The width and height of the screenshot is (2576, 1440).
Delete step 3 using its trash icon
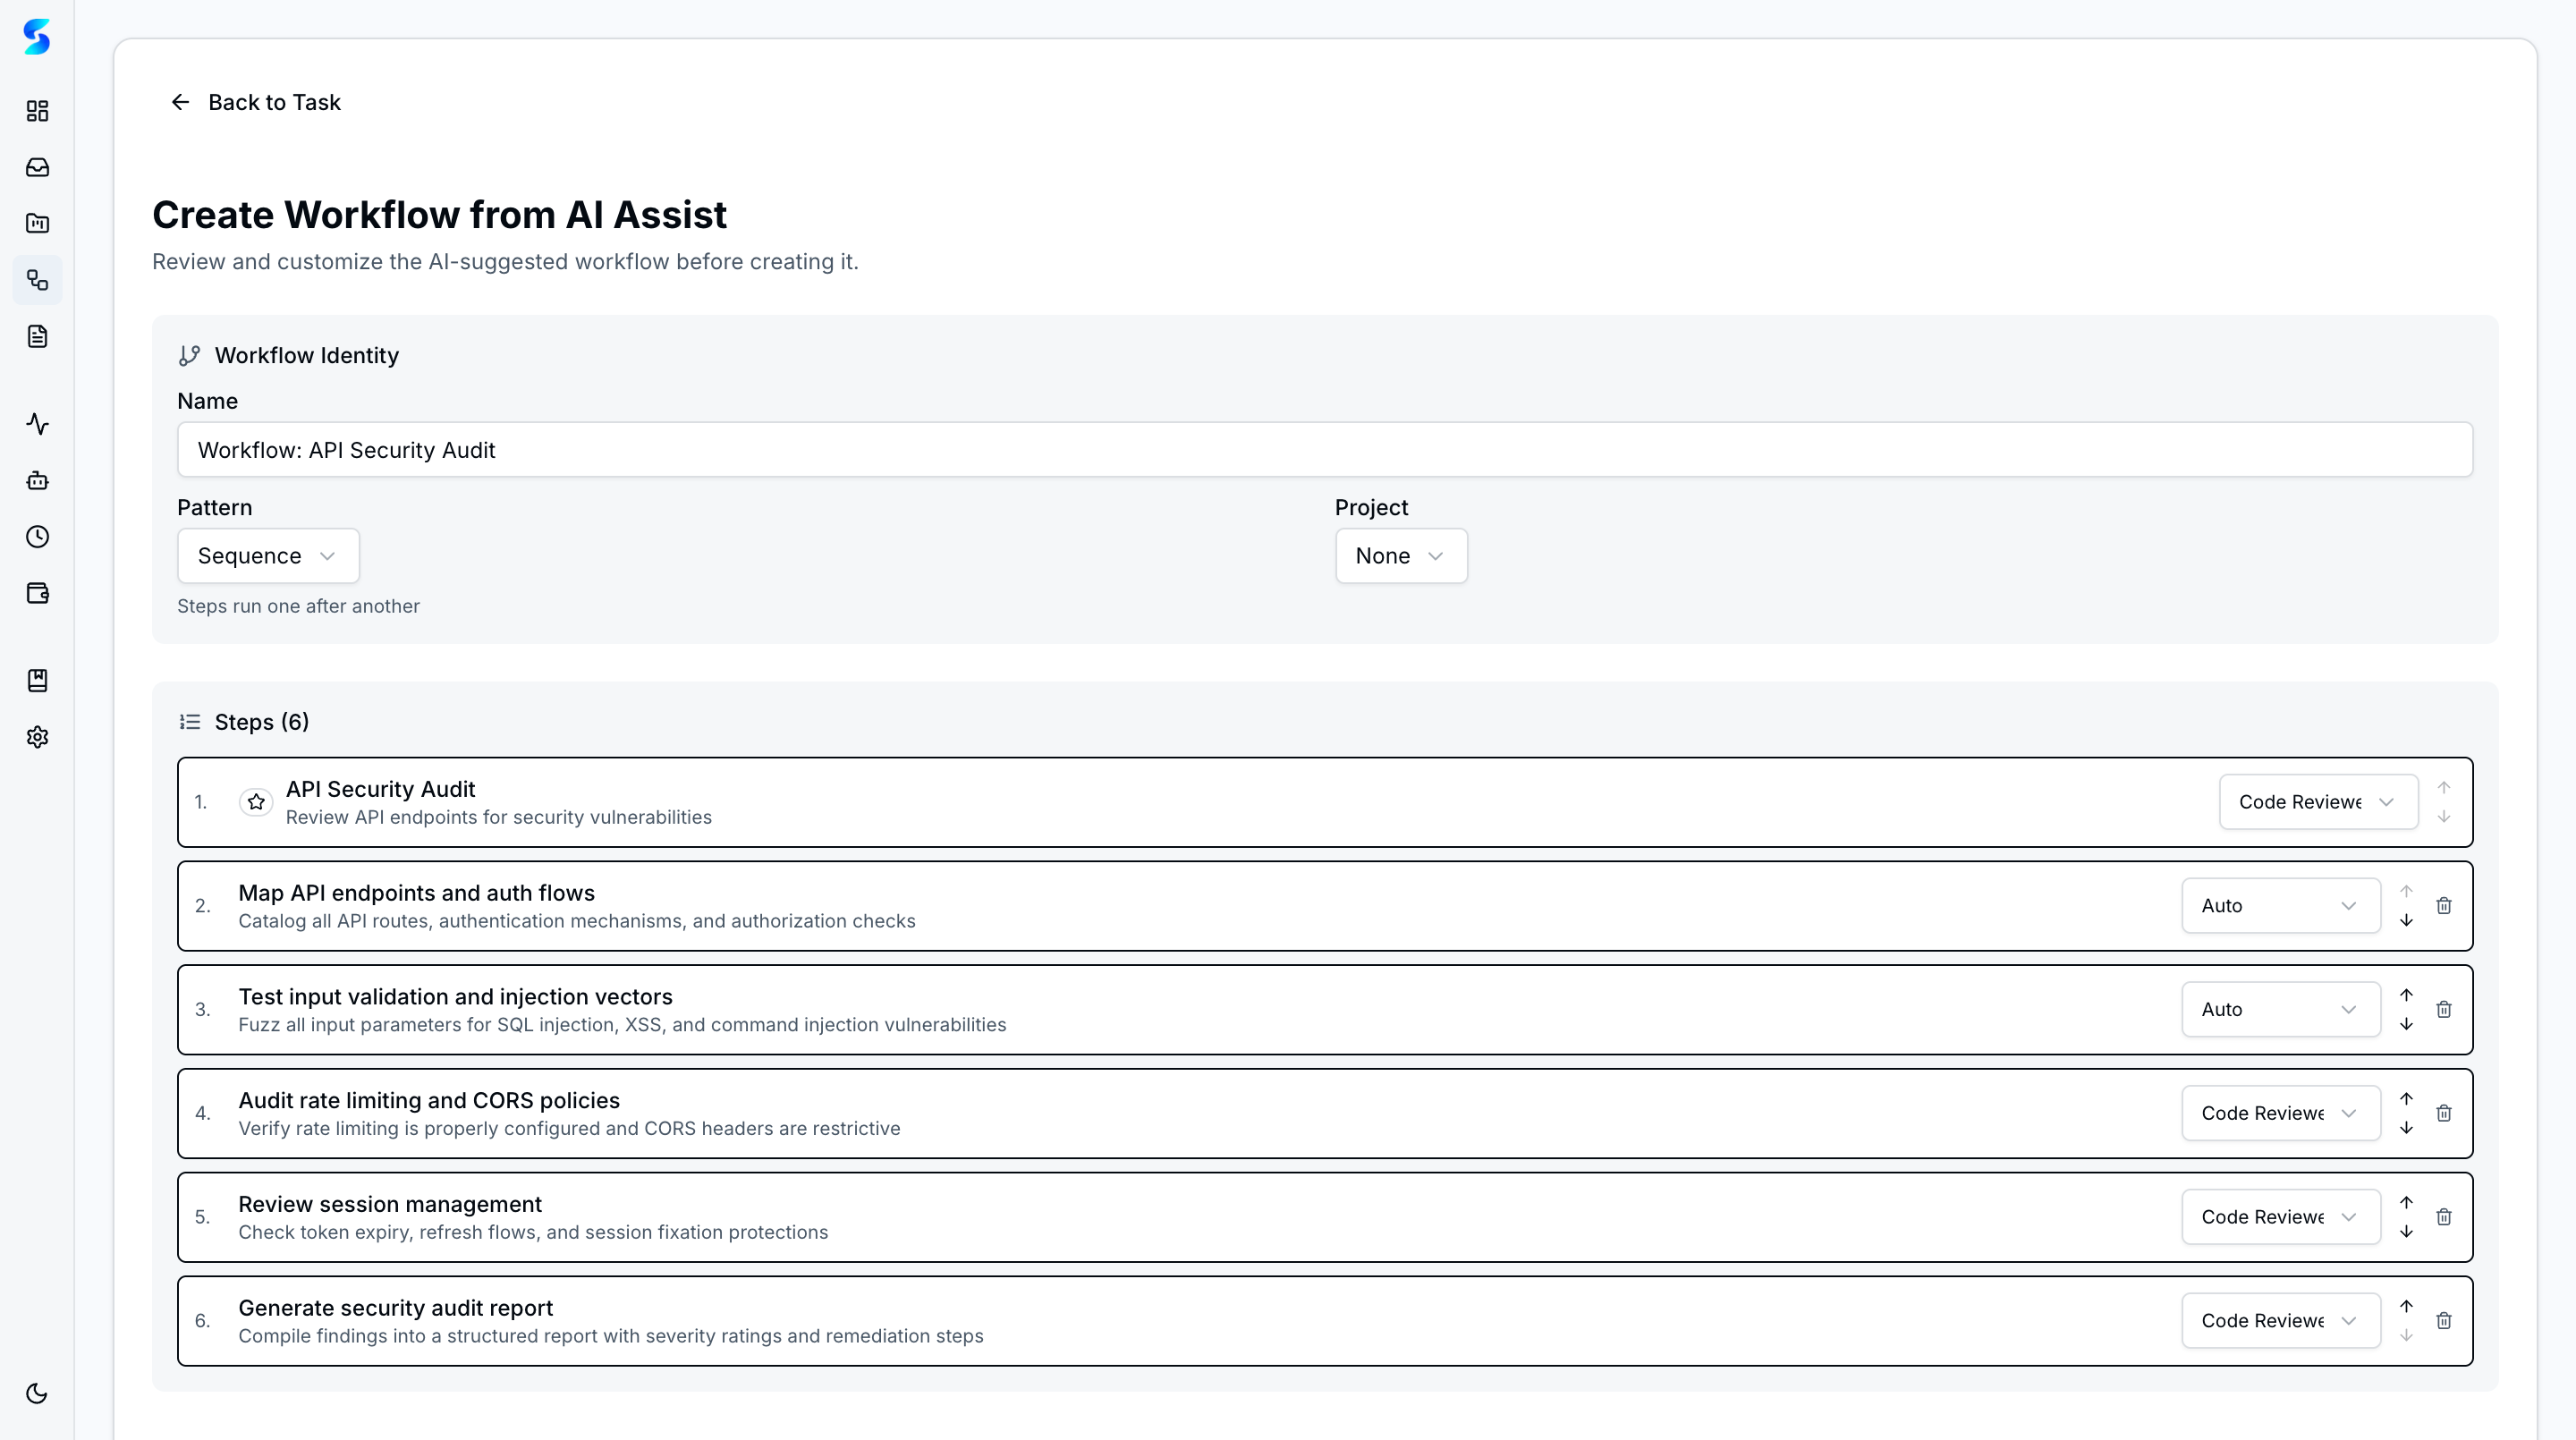pos(2445,1009)
